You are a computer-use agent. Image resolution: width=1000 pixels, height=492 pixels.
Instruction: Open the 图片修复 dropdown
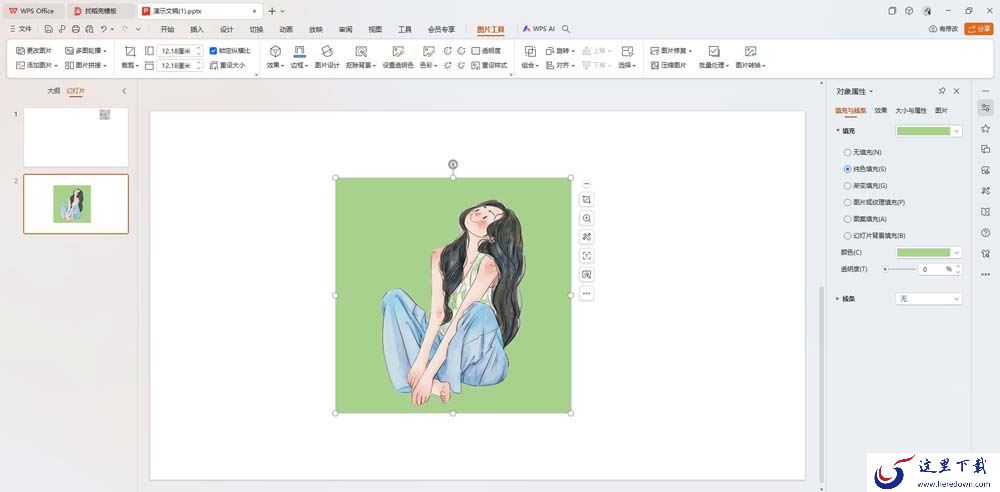coord(671,50)
